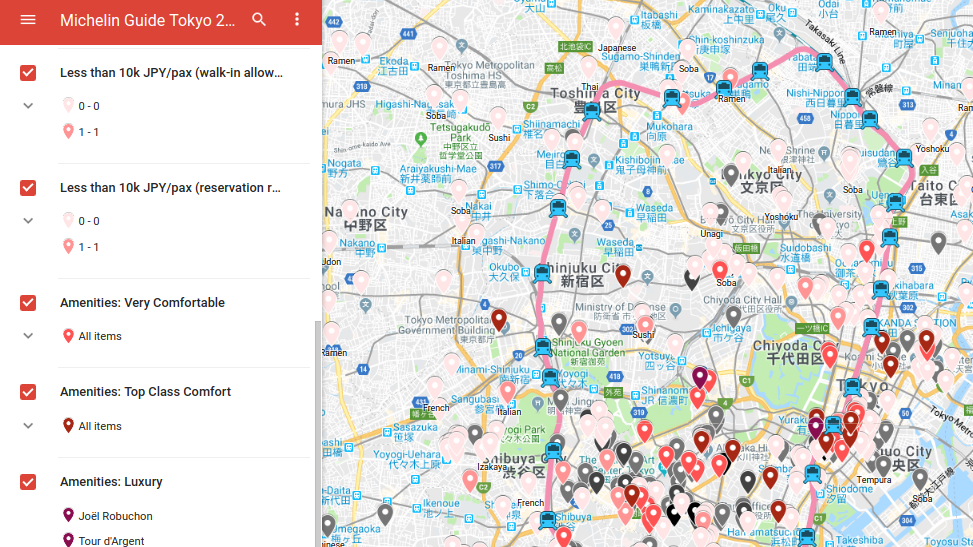This screenshot has height=547, width=973.
Task: Select '1 - 1' under reservation required layer
Action: pos(89,247)
